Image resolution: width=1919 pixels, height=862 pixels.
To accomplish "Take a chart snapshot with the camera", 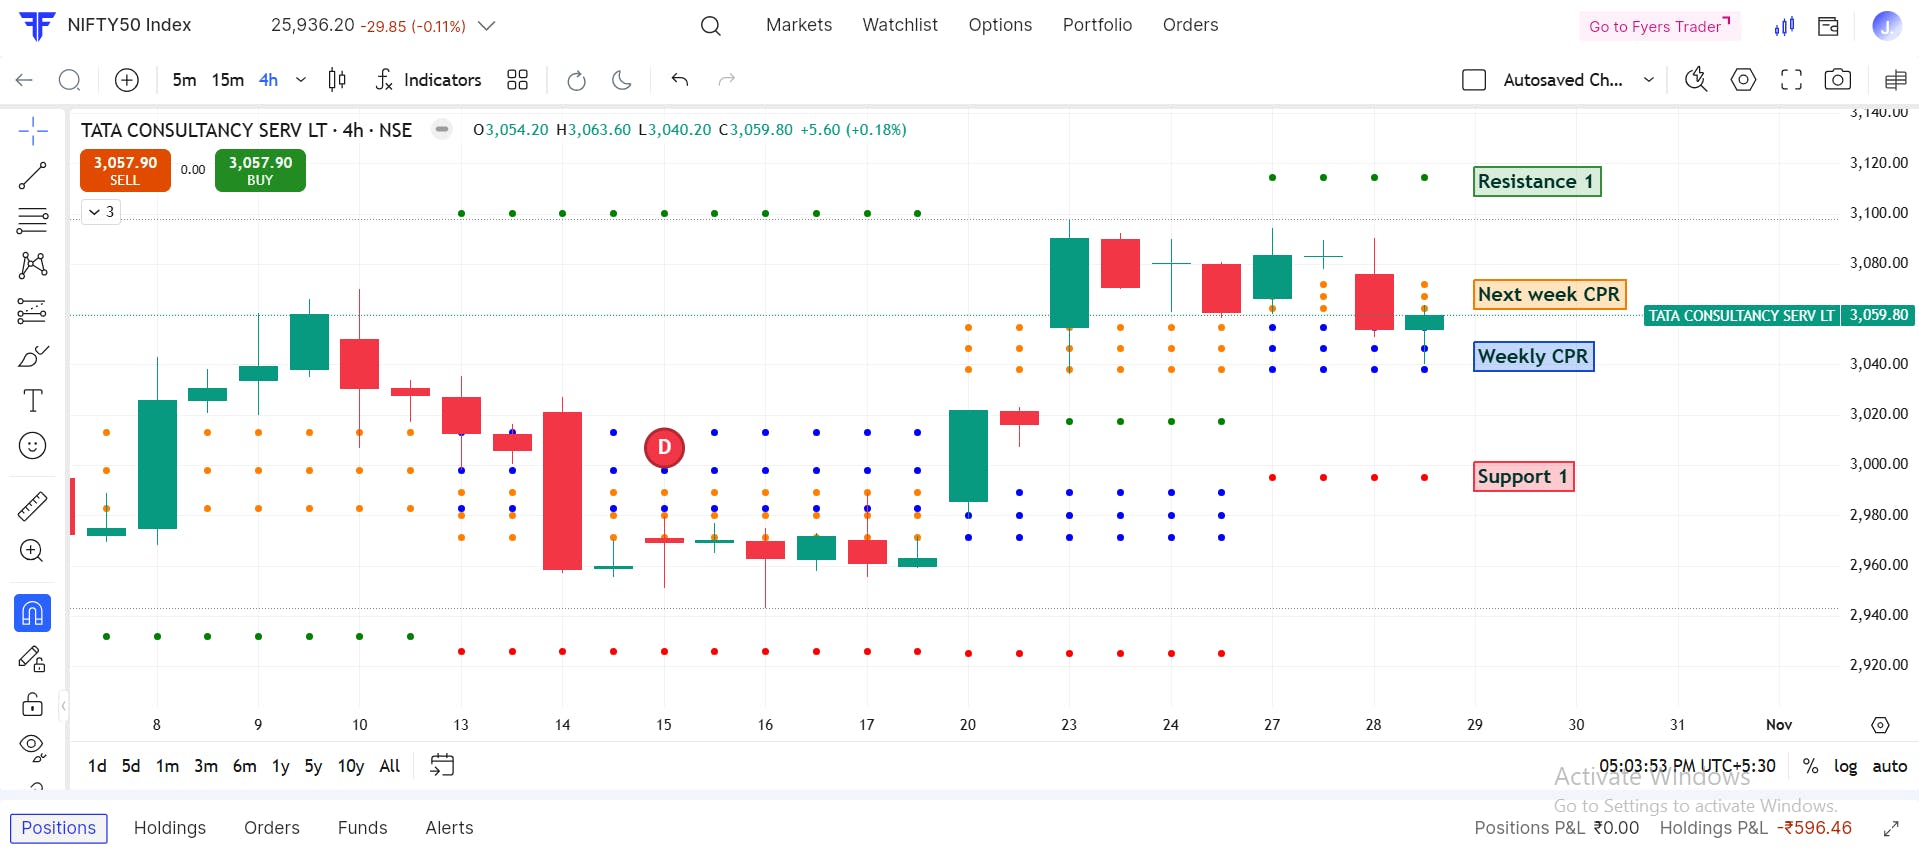I will 1838,80.
